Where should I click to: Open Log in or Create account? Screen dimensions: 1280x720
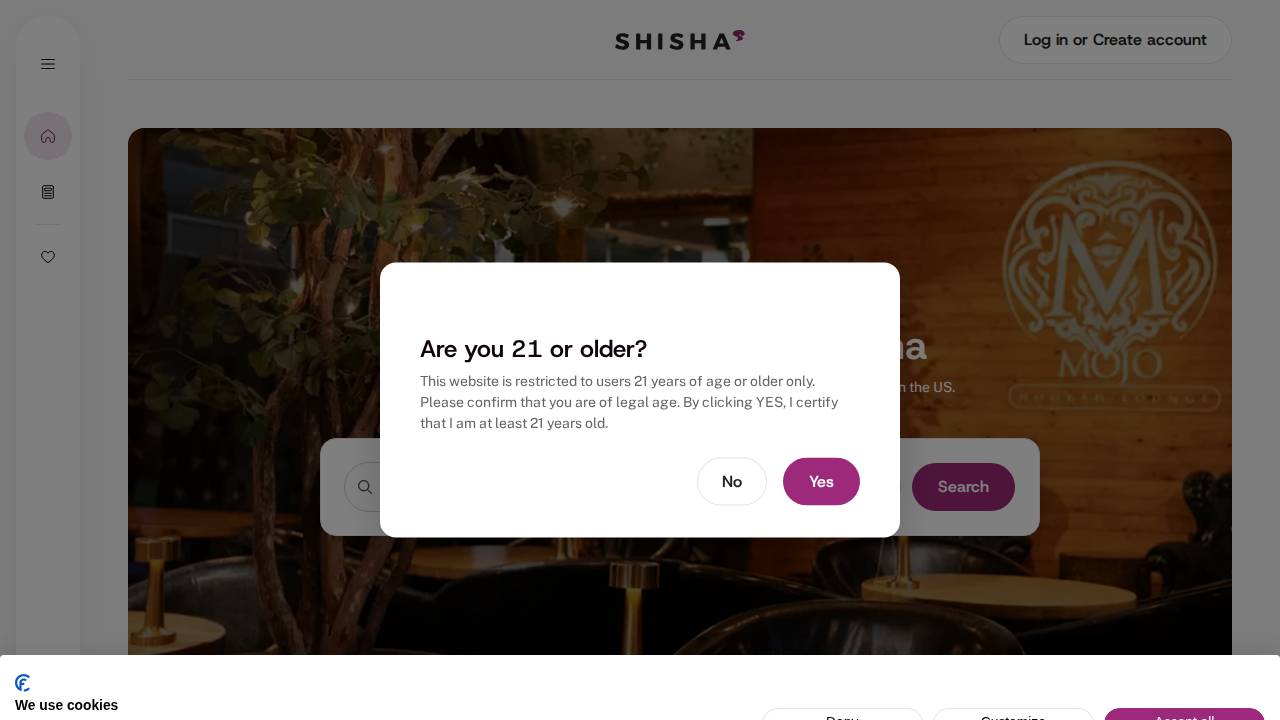[1115, 40]
